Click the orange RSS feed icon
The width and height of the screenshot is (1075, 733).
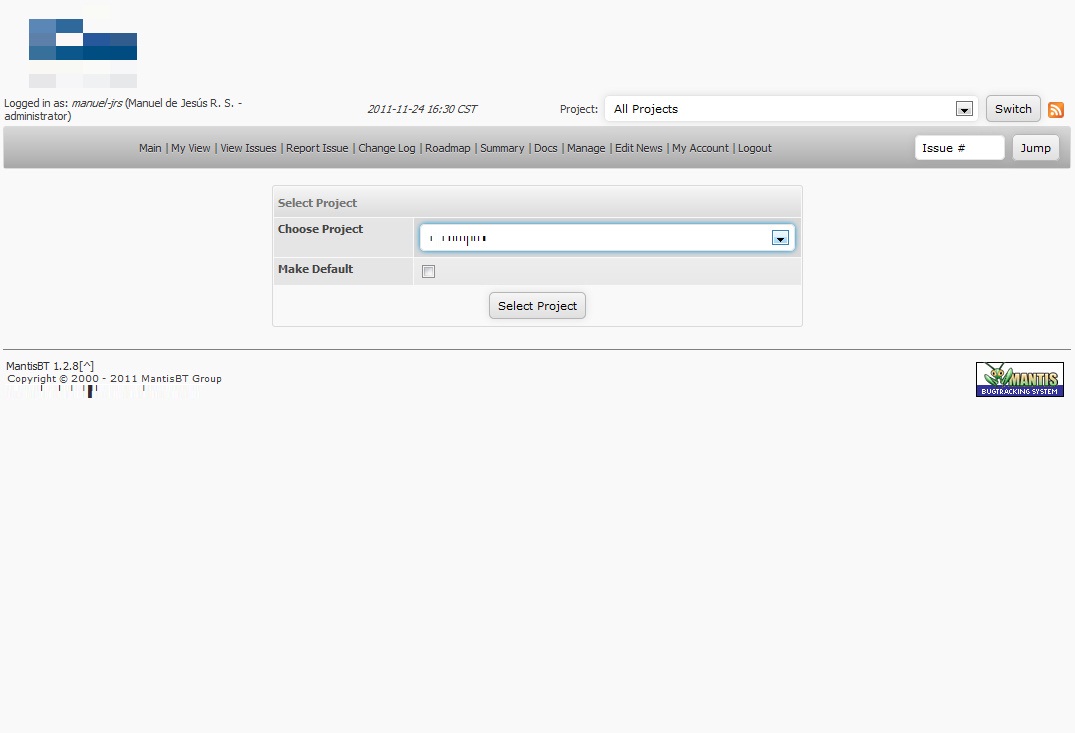coord(1055,110)
